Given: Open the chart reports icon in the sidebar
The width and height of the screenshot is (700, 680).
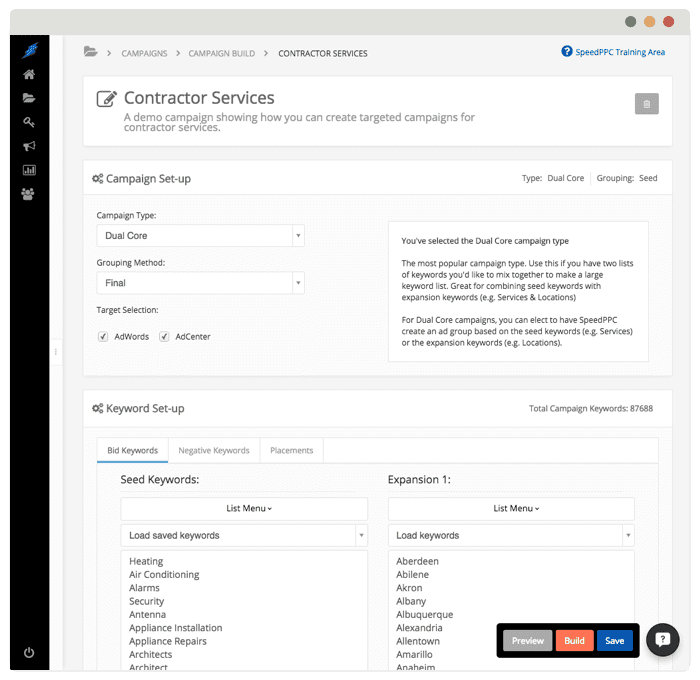Looking at the screenshot, I should pyautogui.click(x=29, y=170).
